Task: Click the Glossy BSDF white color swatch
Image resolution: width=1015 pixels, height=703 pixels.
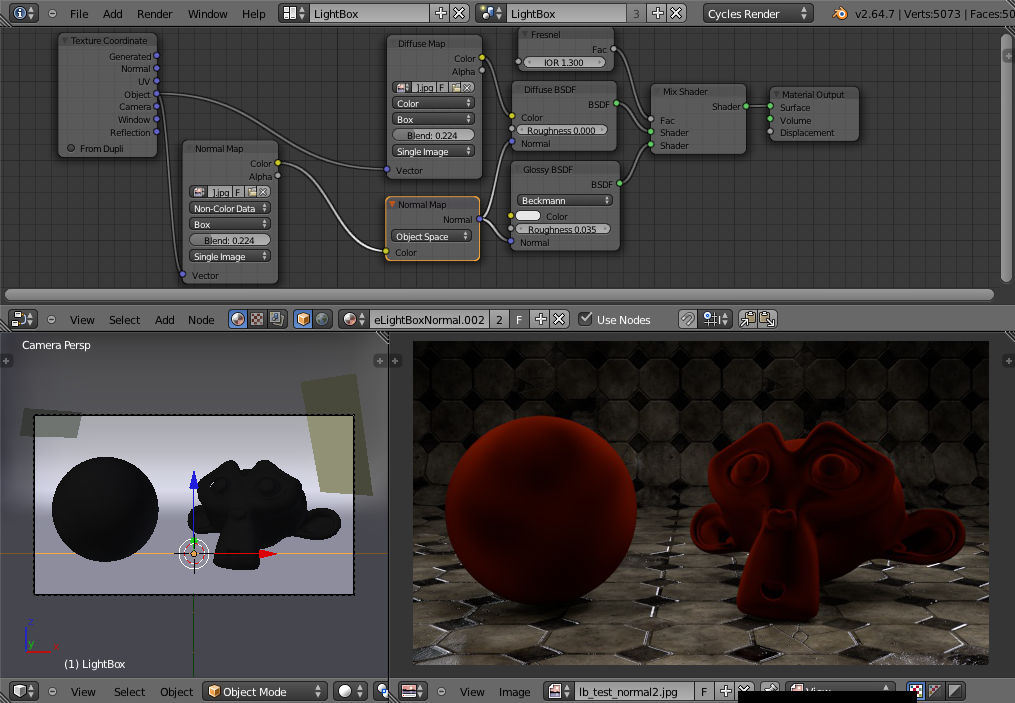Action: 528,216
